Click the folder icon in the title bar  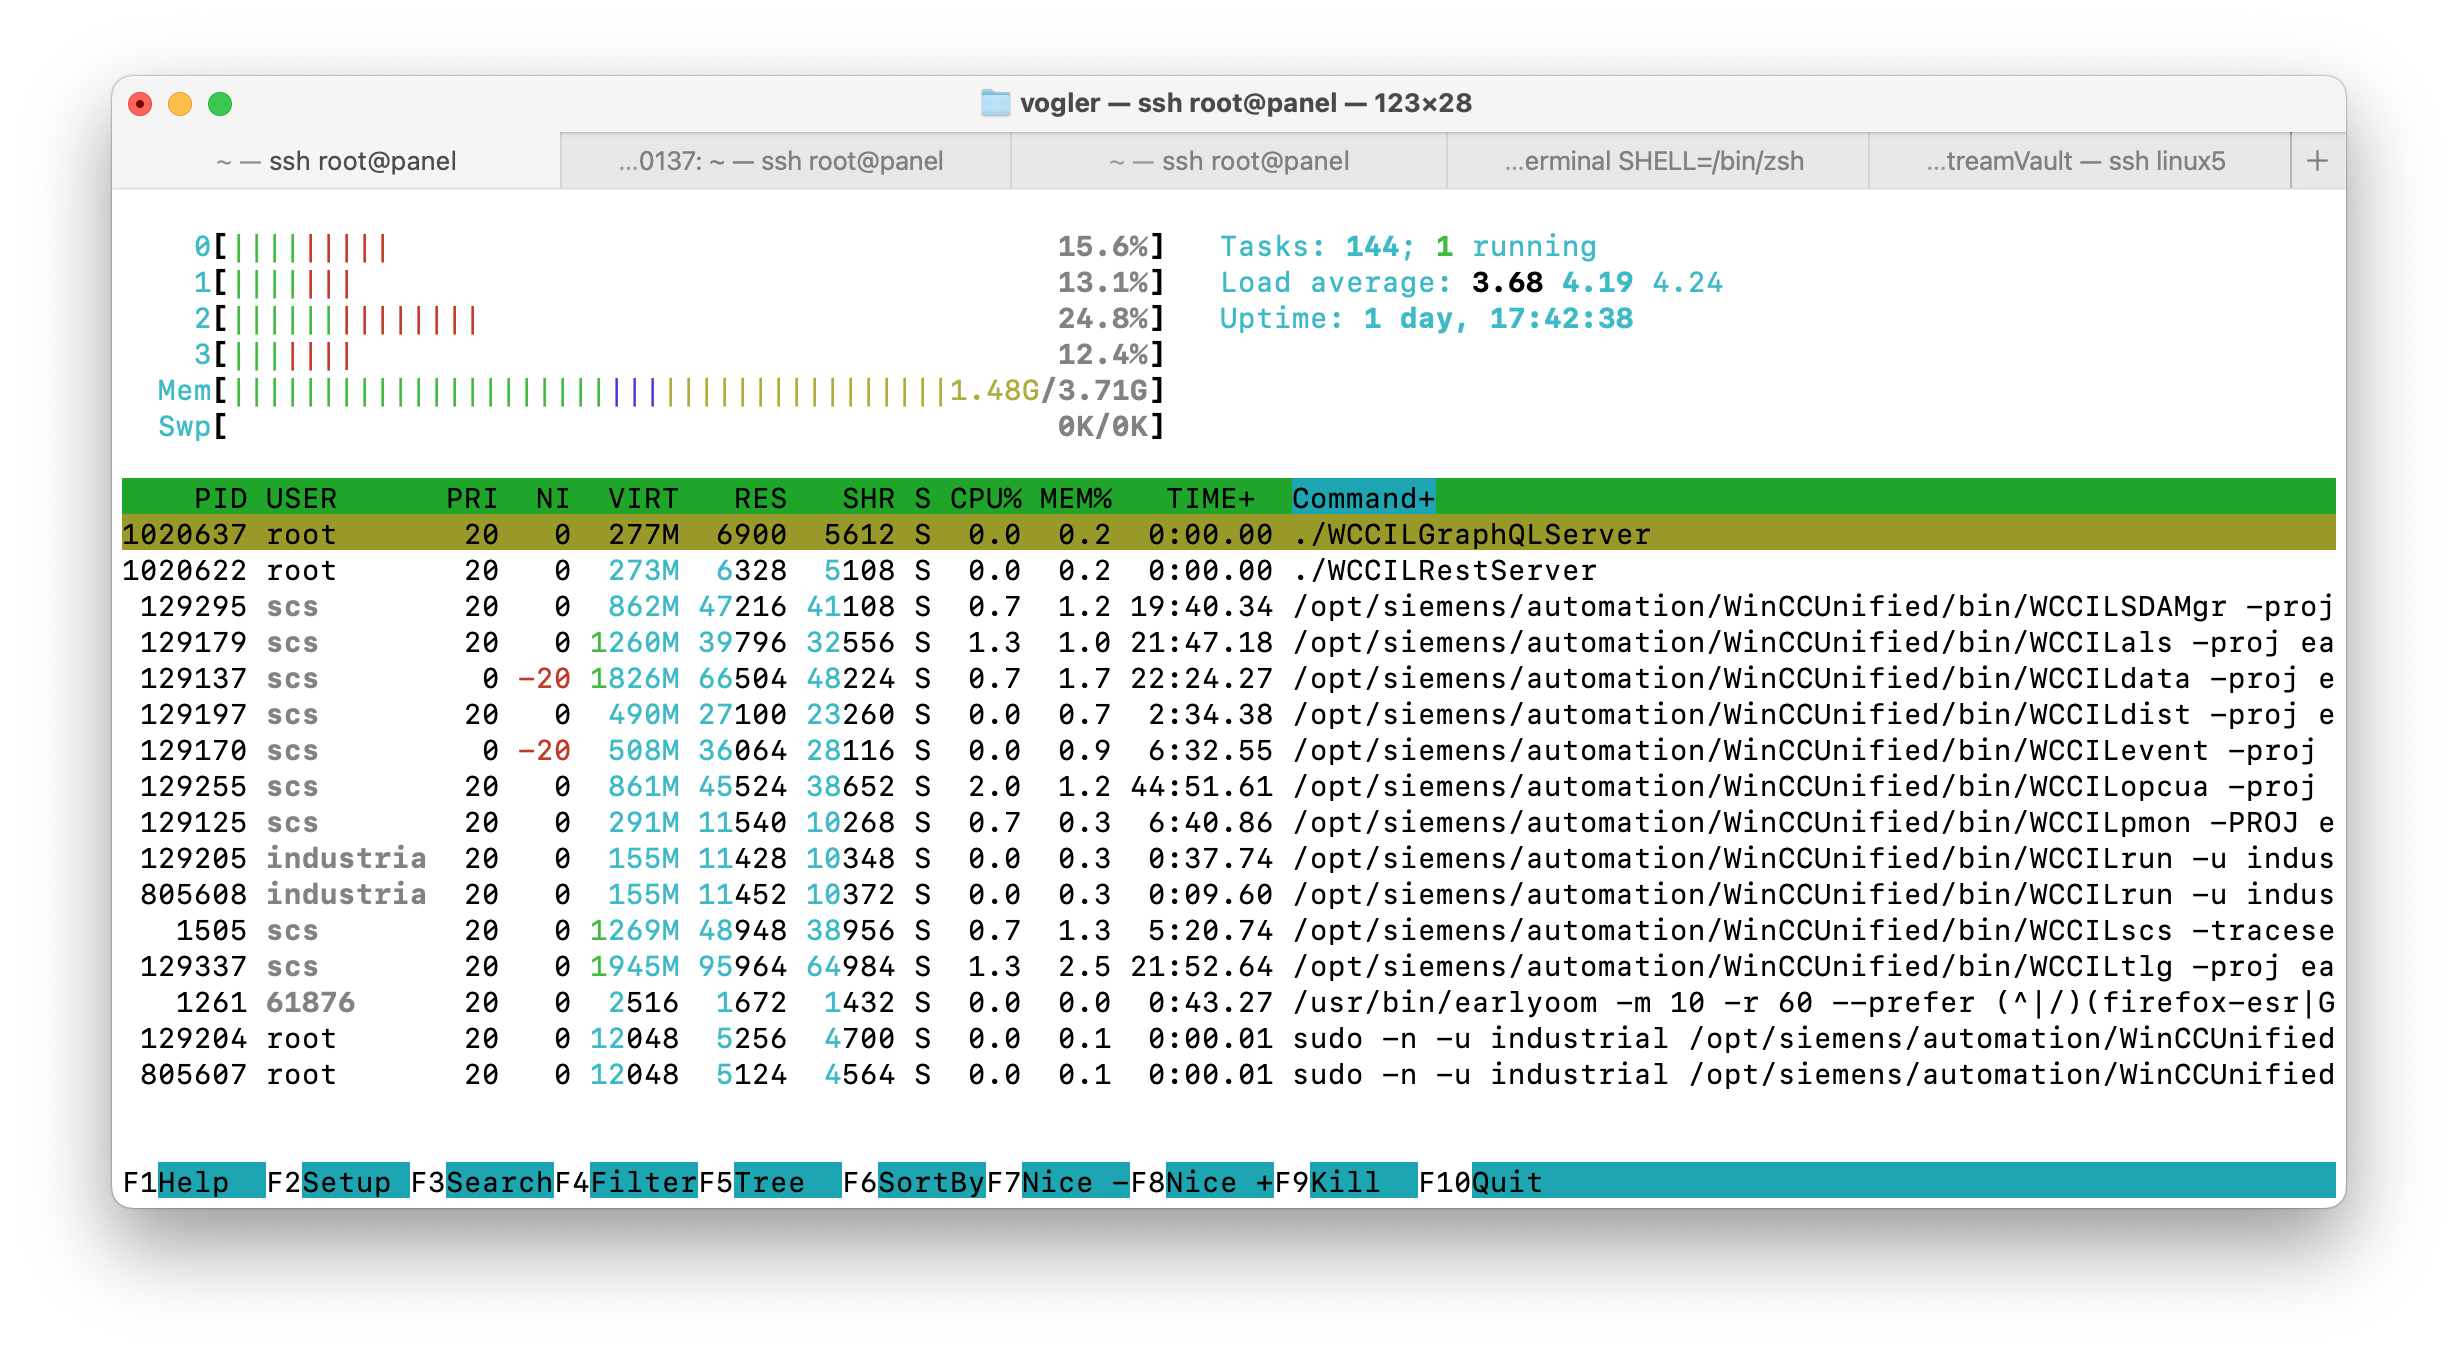[x=995, y=103]
